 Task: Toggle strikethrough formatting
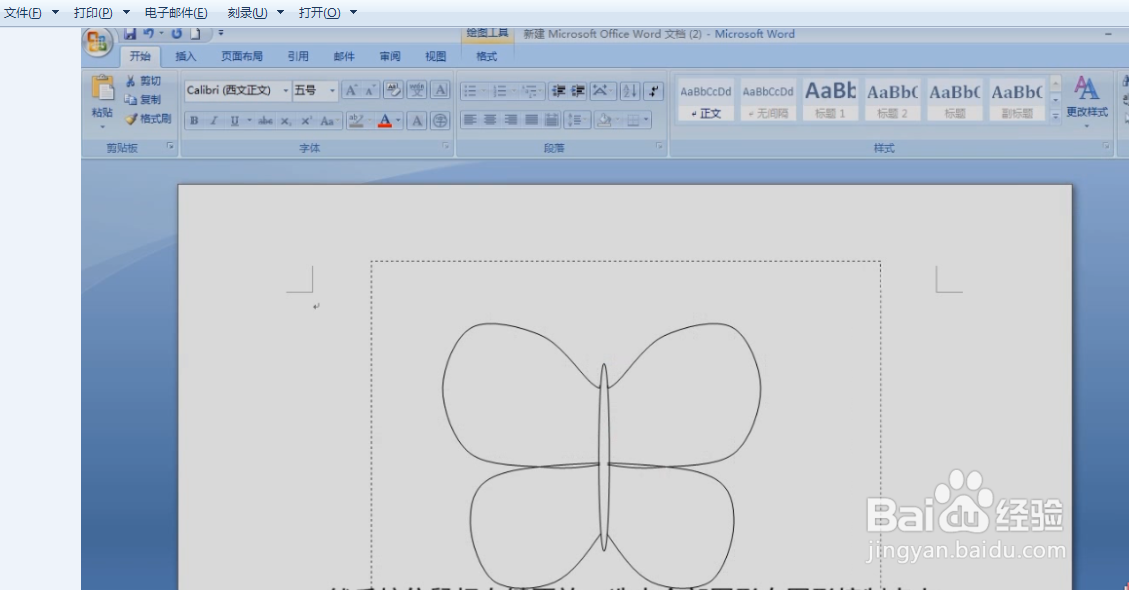[x=266, y=120]
